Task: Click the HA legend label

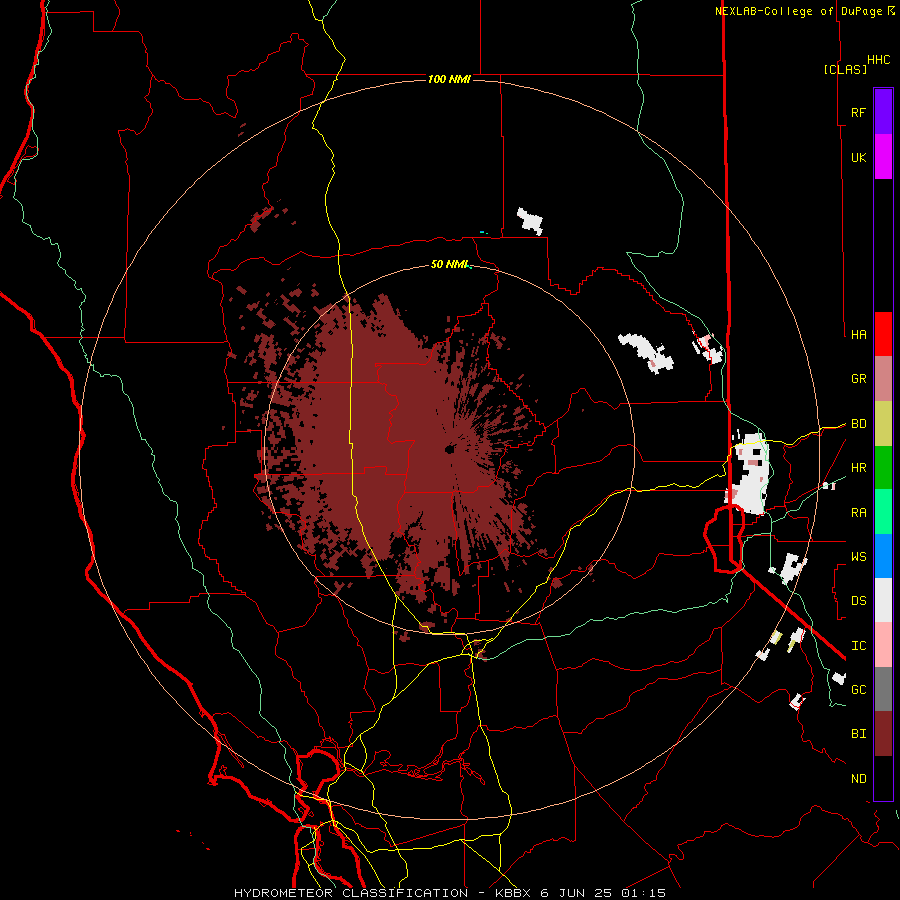Action: (x=858, y=335)
